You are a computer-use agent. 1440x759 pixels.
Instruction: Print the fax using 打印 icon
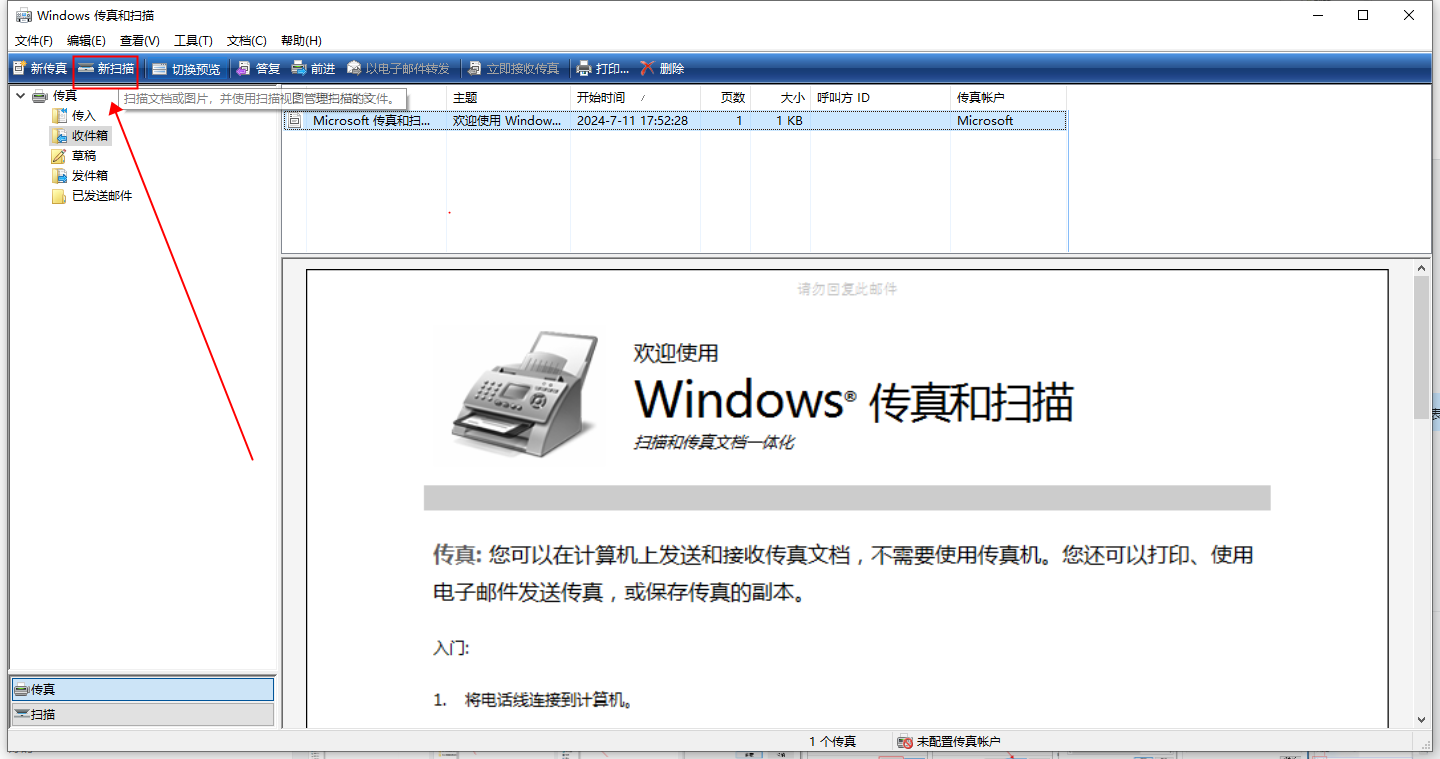pos(584,68)
